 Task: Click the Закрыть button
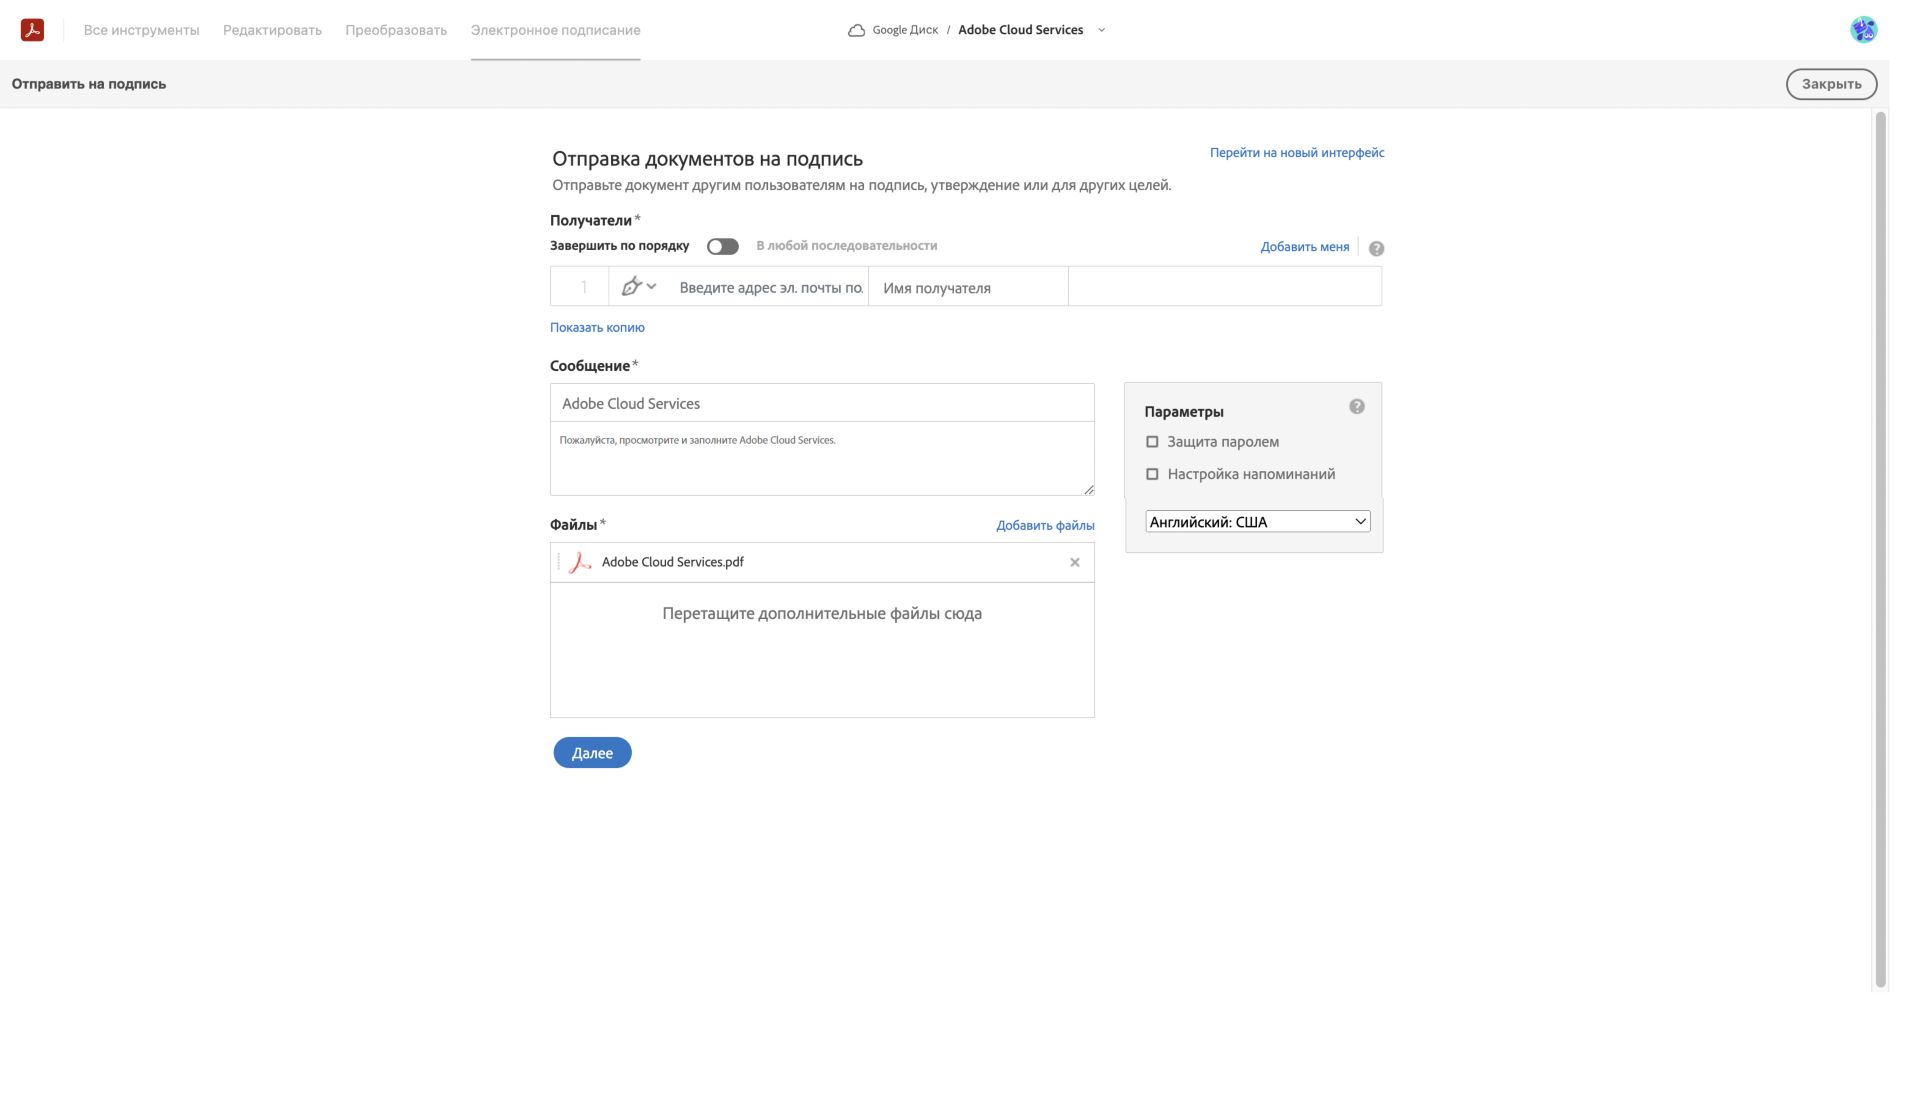[1831, 84]
